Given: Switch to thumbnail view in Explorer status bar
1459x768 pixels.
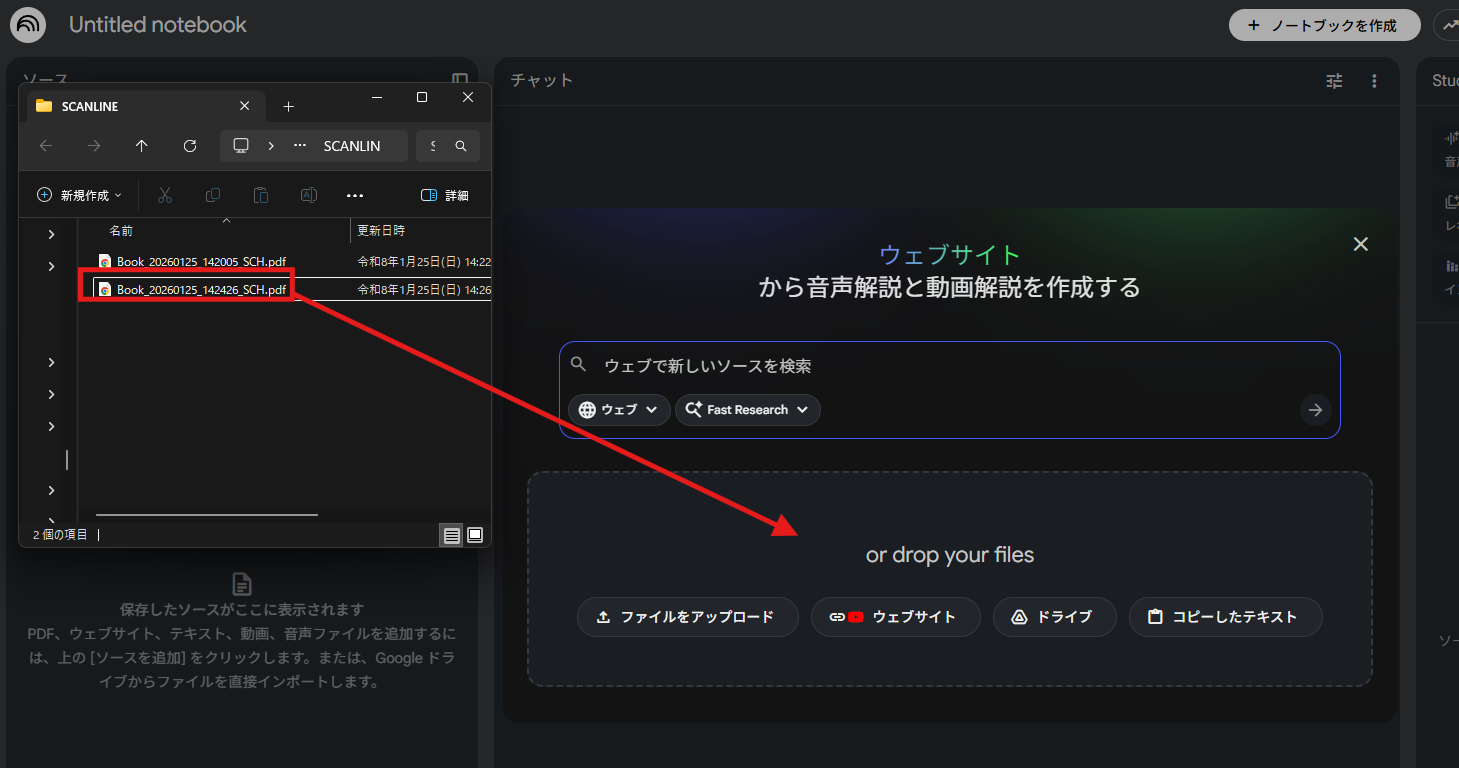Looking at the screenshot, I should (476, 534).
